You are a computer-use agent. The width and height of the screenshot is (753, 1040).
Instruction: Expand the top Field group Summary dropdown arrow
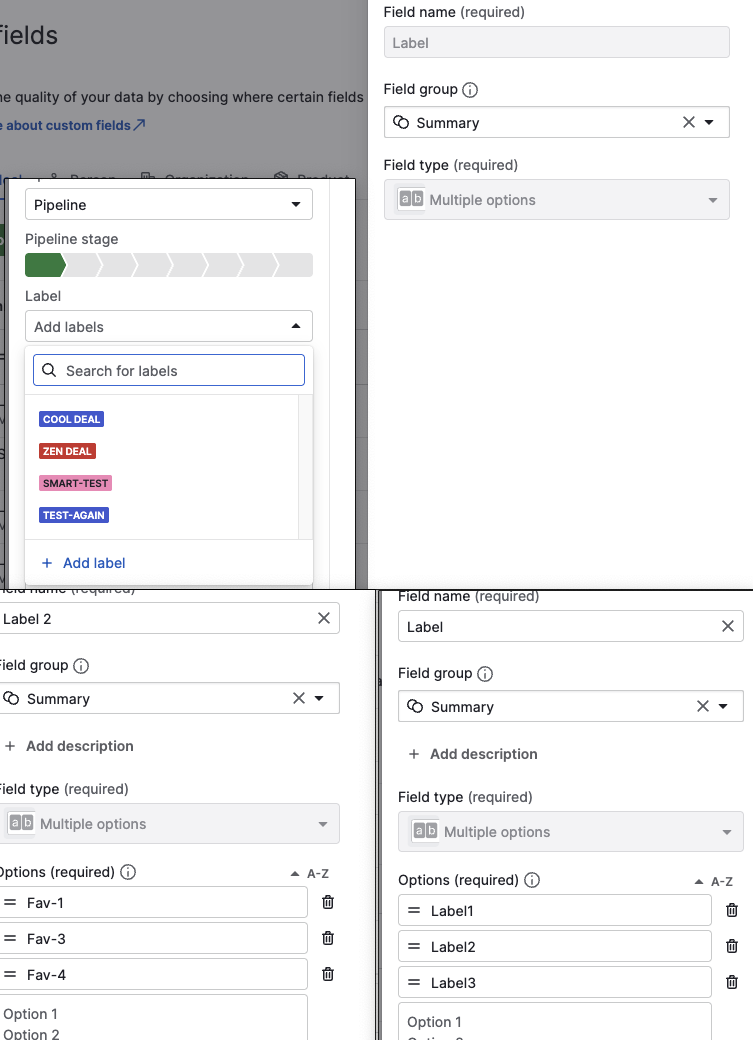[x=709, y=122]
